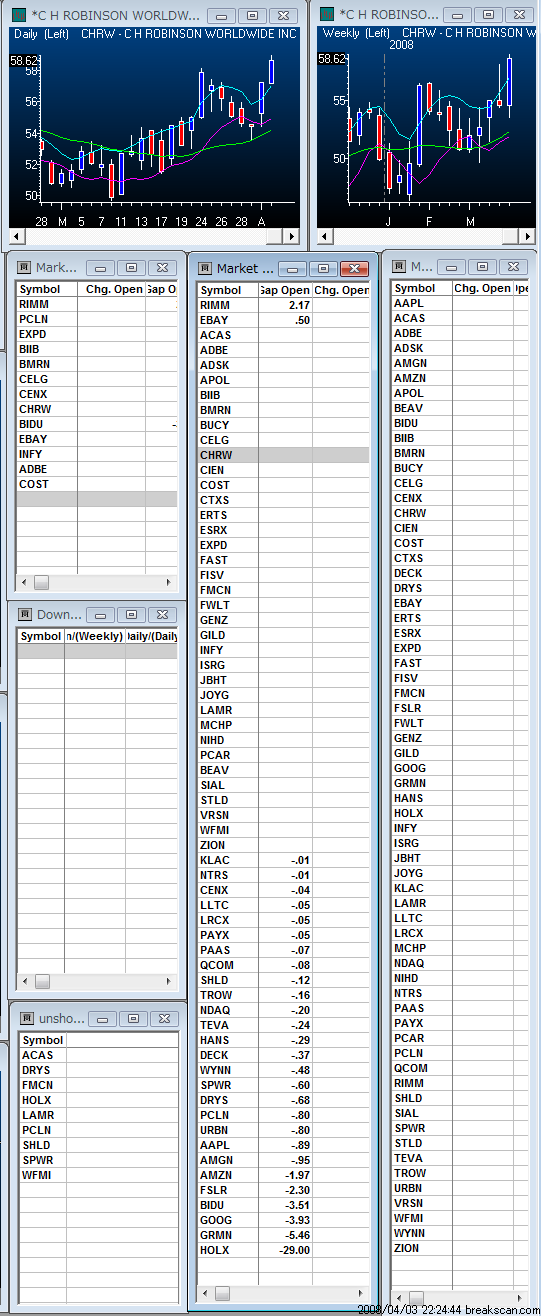Select NDAQ in the right symbol window
541x1316 pixels.
(x=459, y=963)
